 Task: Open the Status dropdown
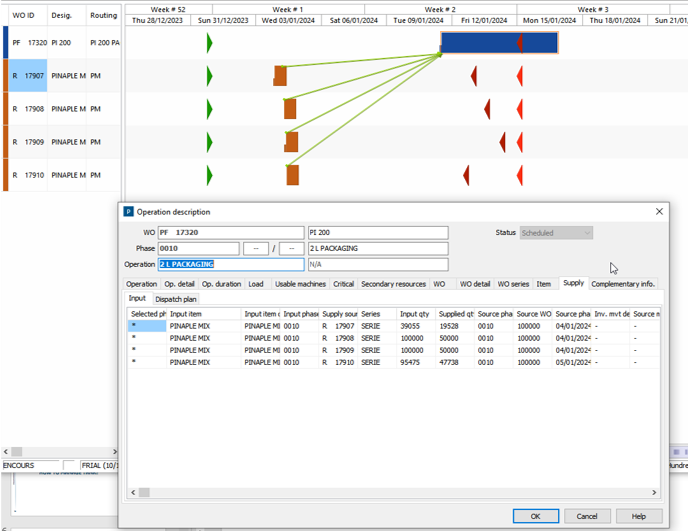(587, 233)
